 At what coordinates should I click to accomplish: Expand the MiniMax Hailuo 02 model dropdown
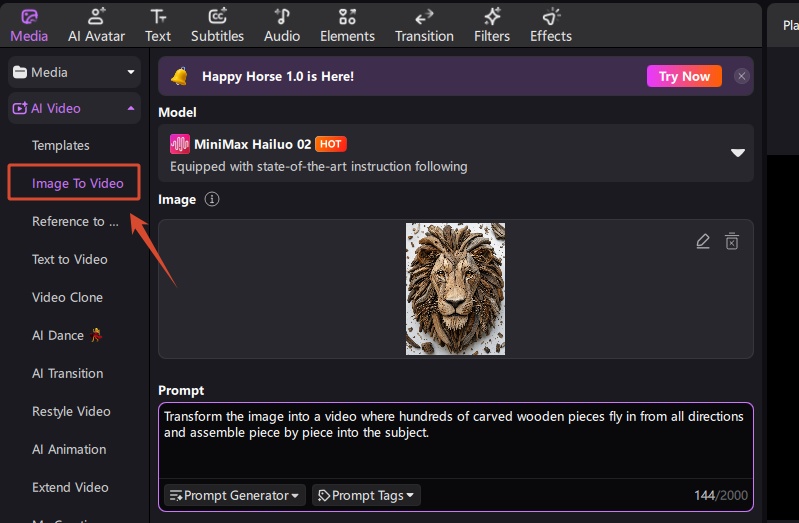click(x=737, y=152)
